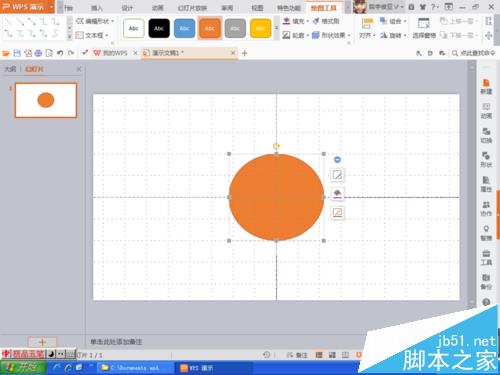Click the Save icon in quick toolbar

[x=17, y=53]
